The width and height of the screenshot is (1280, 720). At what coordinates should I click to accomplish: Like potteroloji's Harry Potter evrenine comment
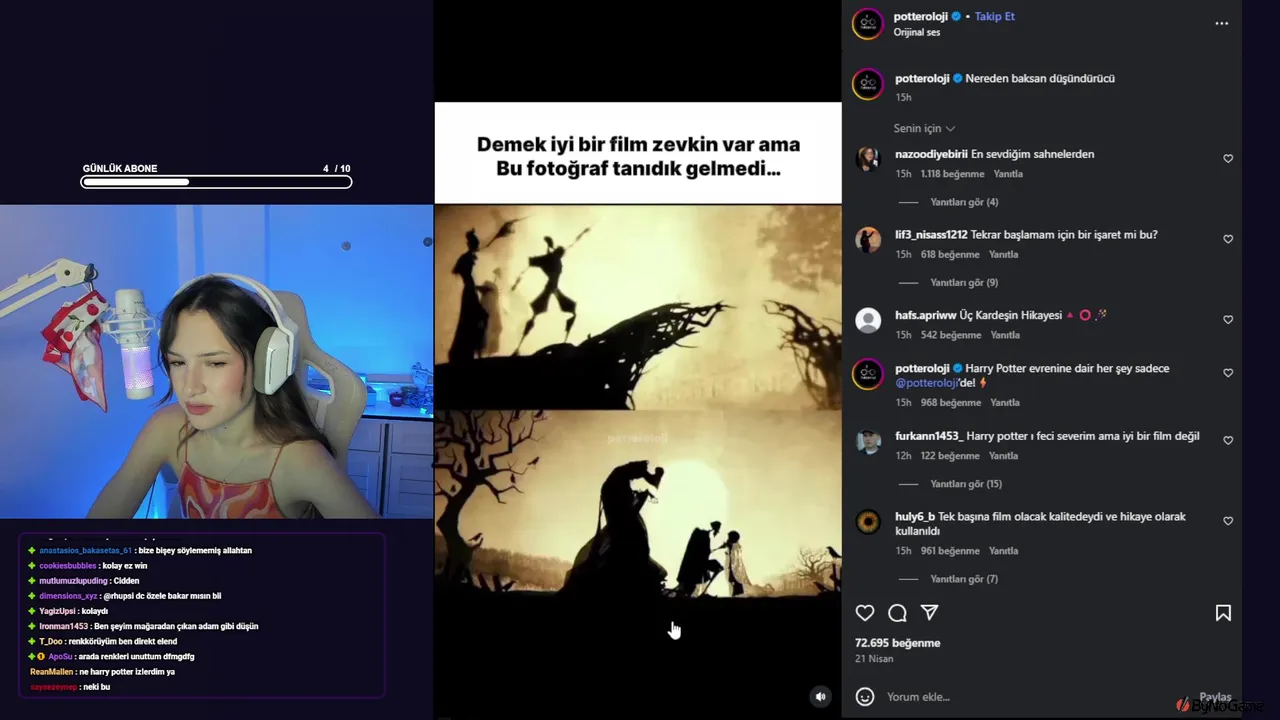point(1228,373)
